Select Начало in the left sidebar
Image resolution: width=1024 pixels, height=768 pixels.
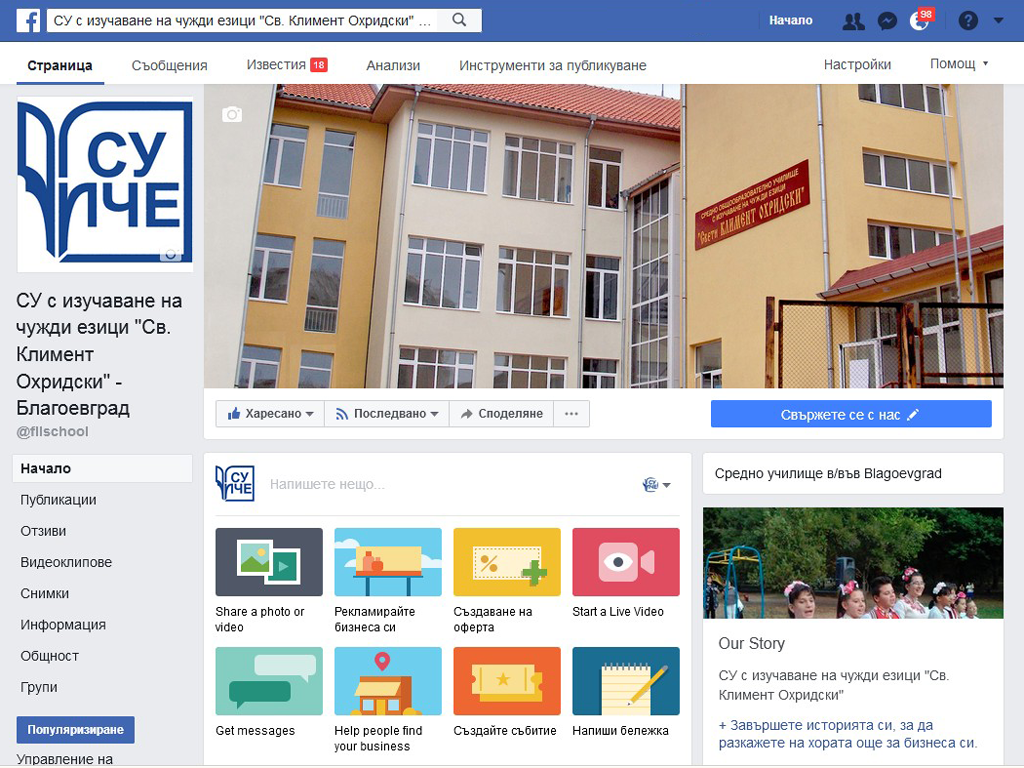103,468
